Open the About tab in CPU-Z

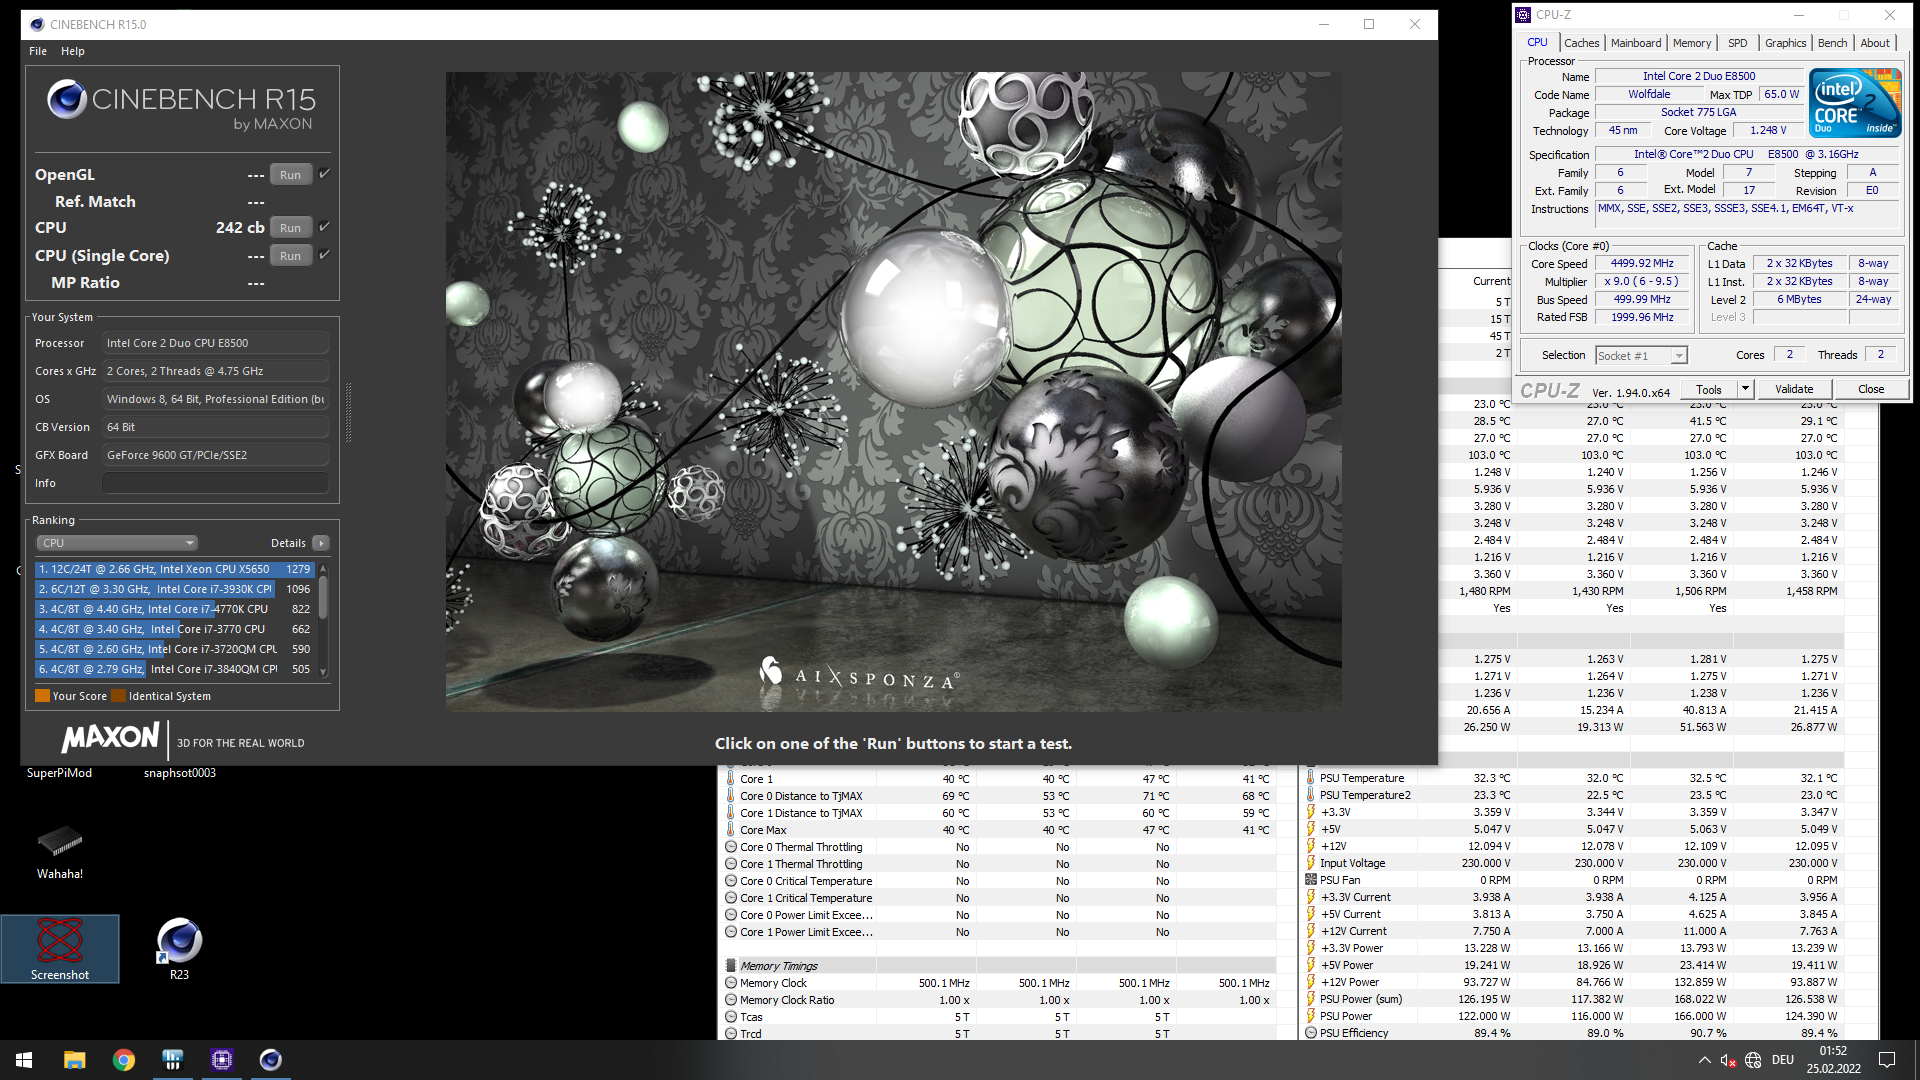[1875, 43]
